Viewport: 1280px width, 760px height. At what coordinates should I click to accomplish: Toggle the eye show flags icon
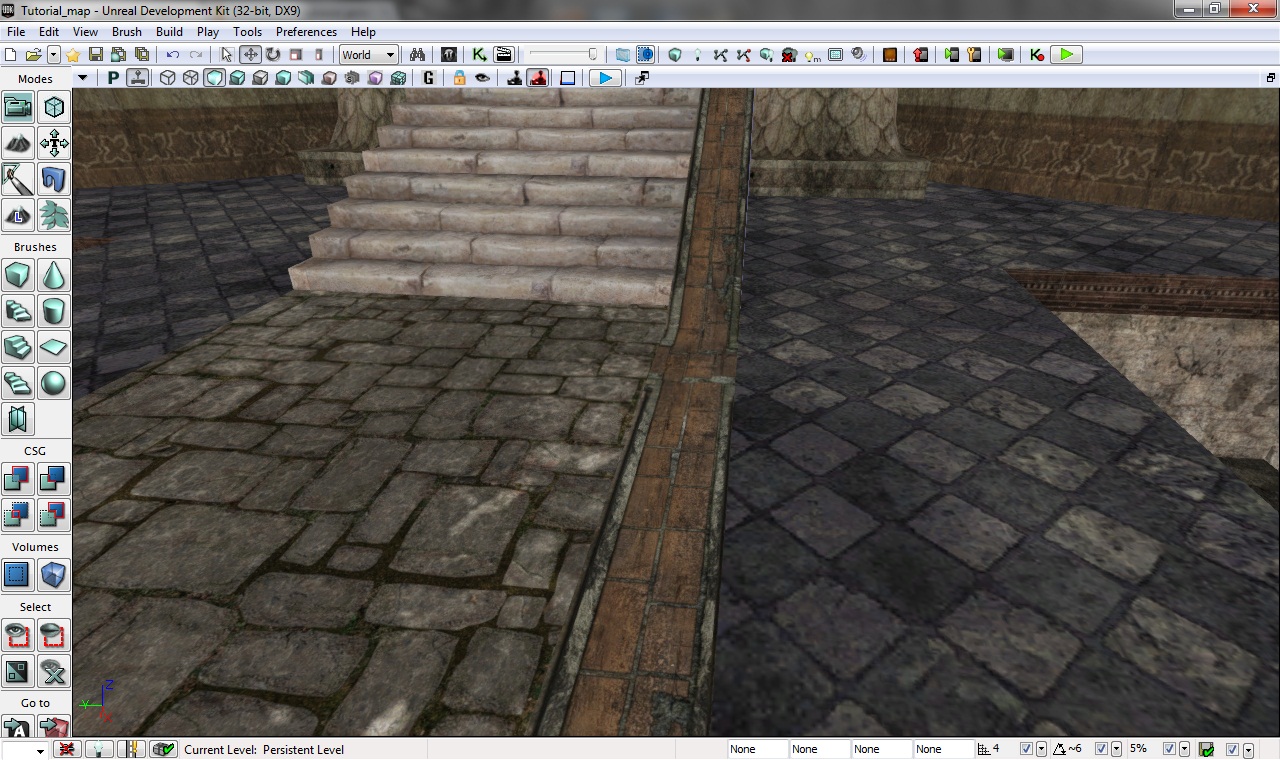(x=483, y=78)
